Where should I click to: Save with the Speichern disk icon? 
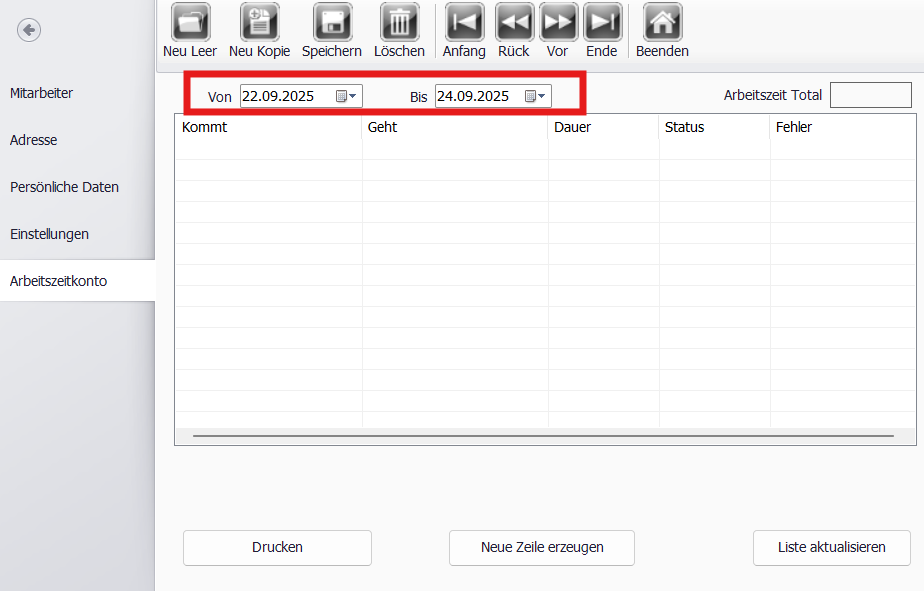(x=332, y=22)
